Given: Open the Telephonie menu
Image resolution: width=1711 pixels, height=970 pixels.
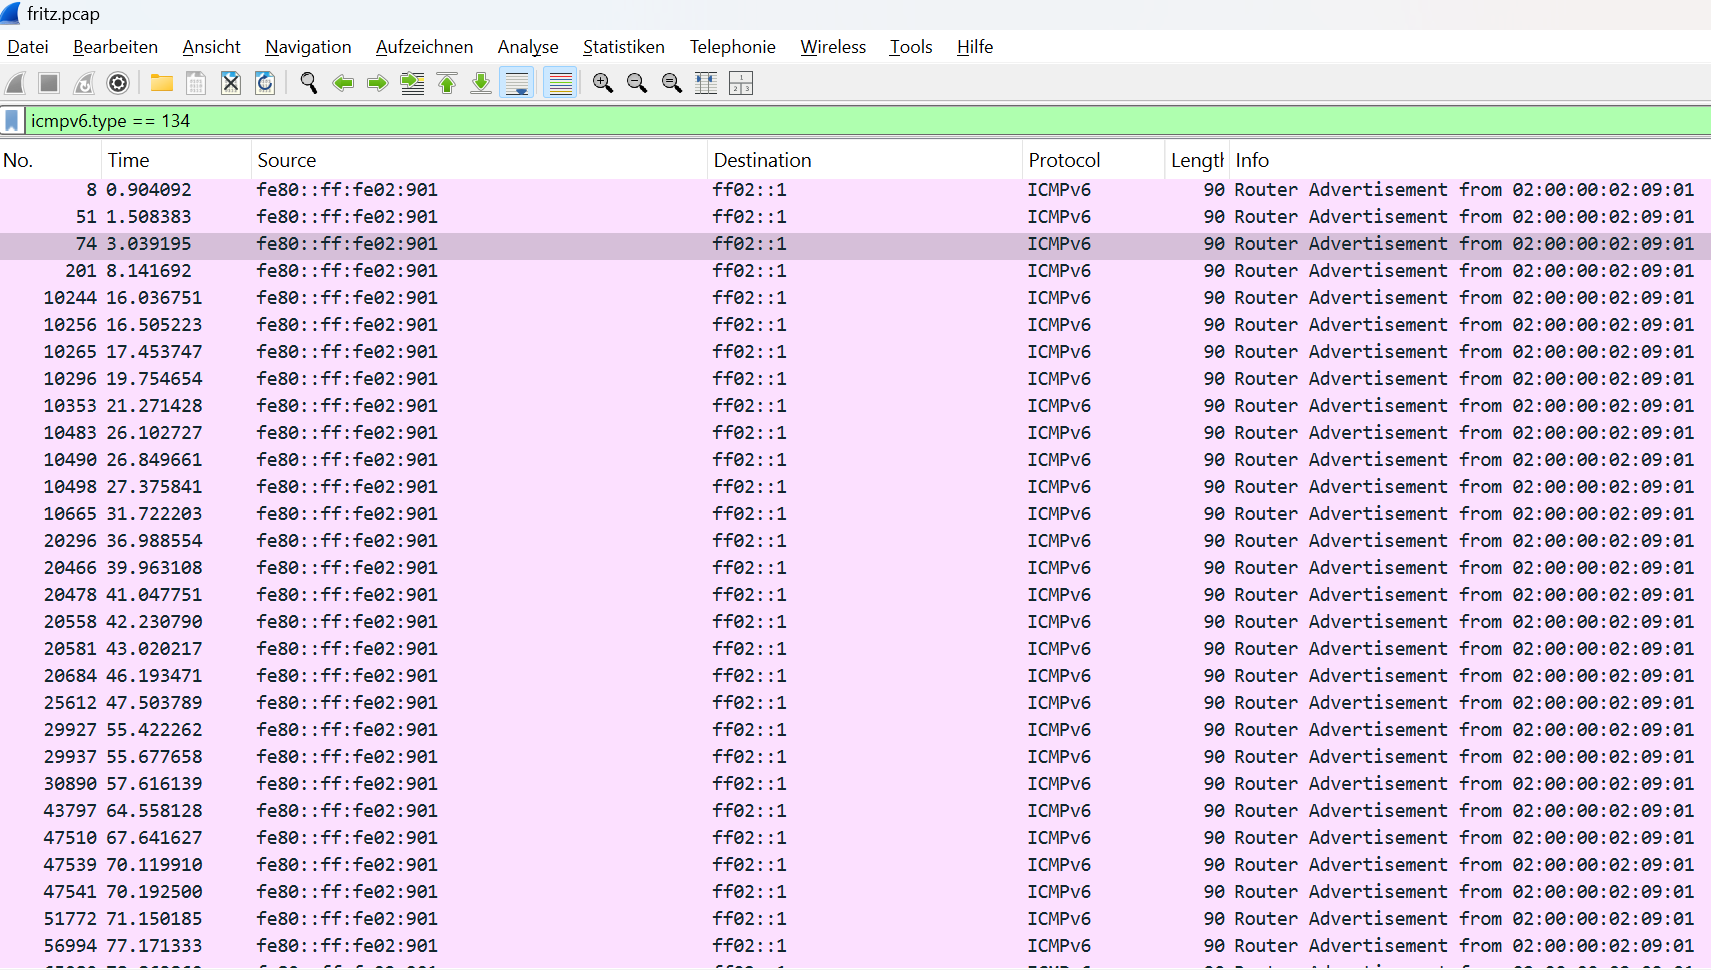Looking at the screenshot, I should click(732, 47).
